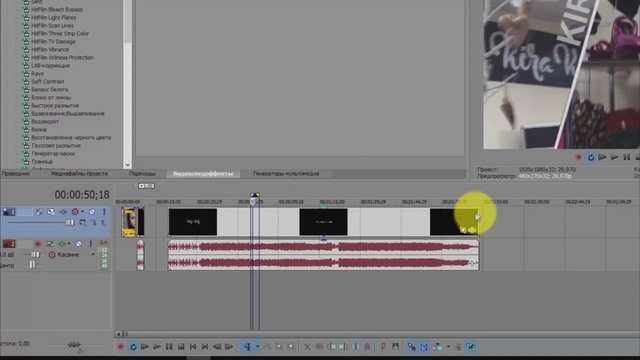Toggle Automatic Crossfades in the toolbar

[x=424, y=347]
